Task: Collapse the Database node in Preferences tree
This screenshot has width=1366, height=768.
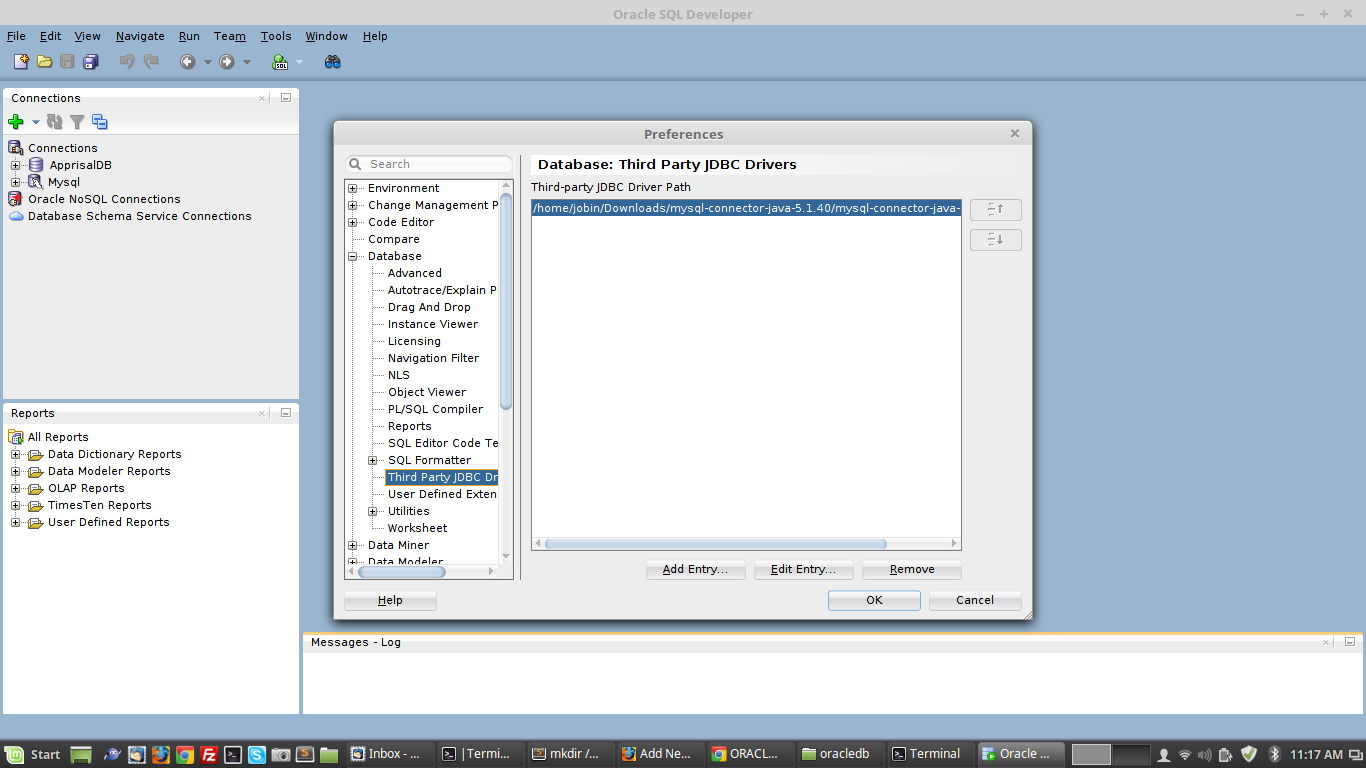Action: (x=353, y=256)
